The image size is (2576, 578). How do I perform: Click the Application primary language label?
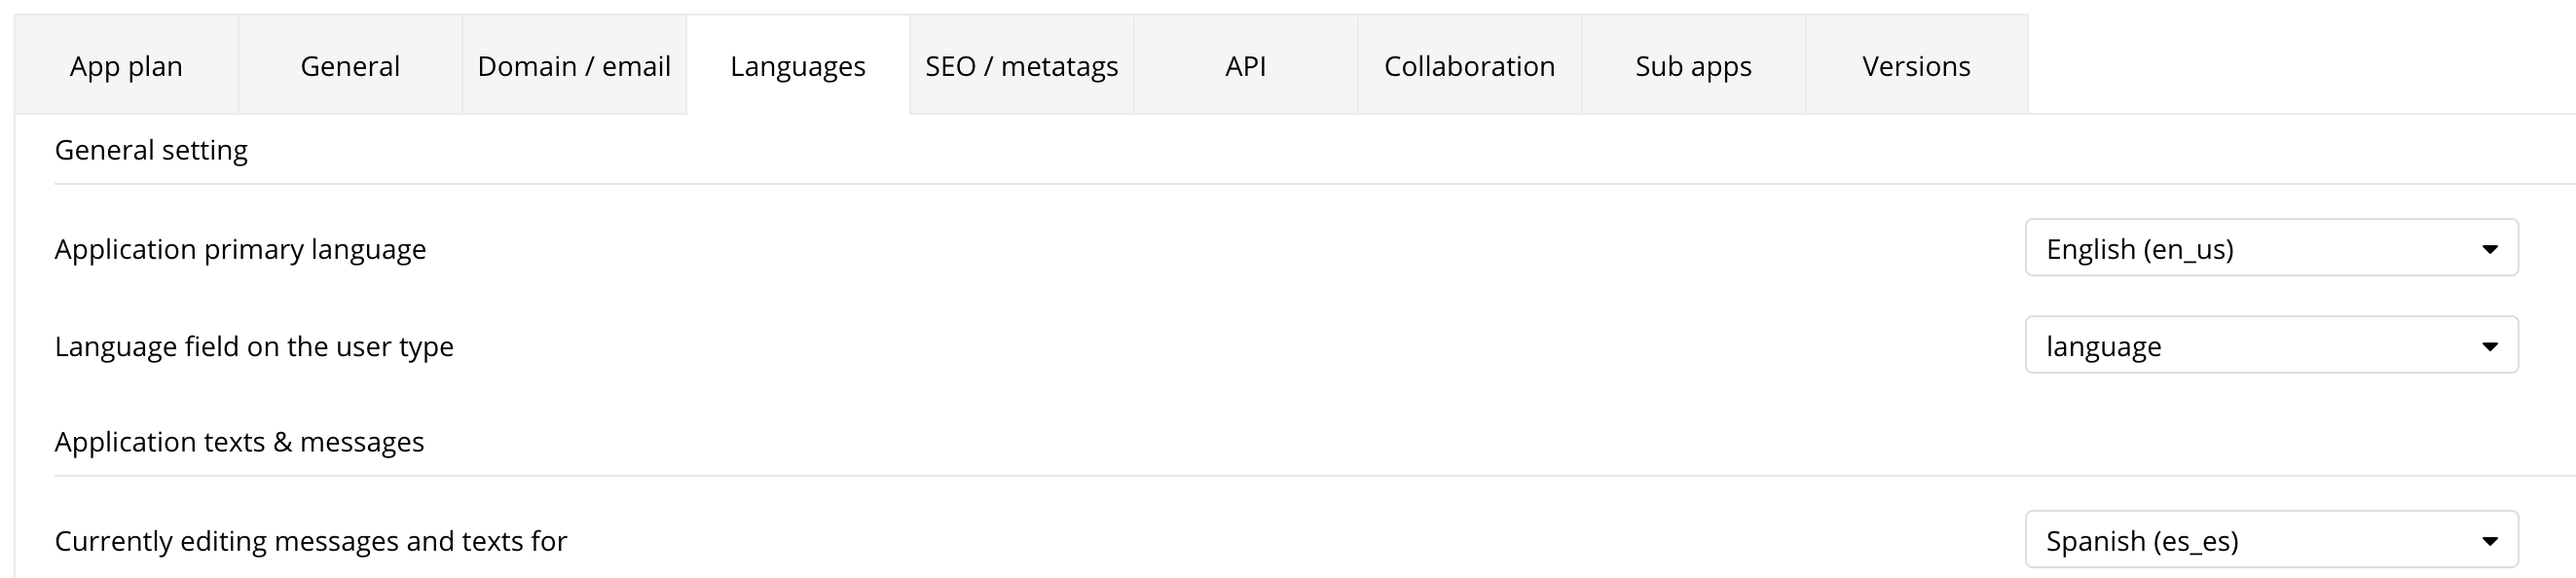click(240, 249)
